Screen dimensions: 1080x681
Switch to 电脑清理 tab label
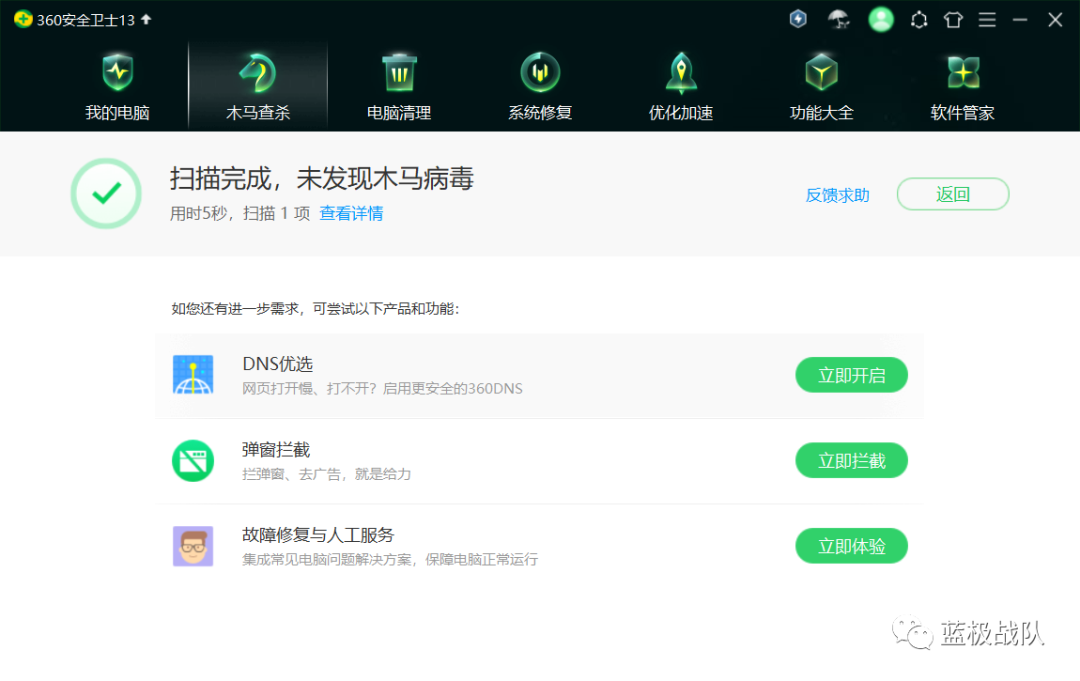(x=399, y=113)
